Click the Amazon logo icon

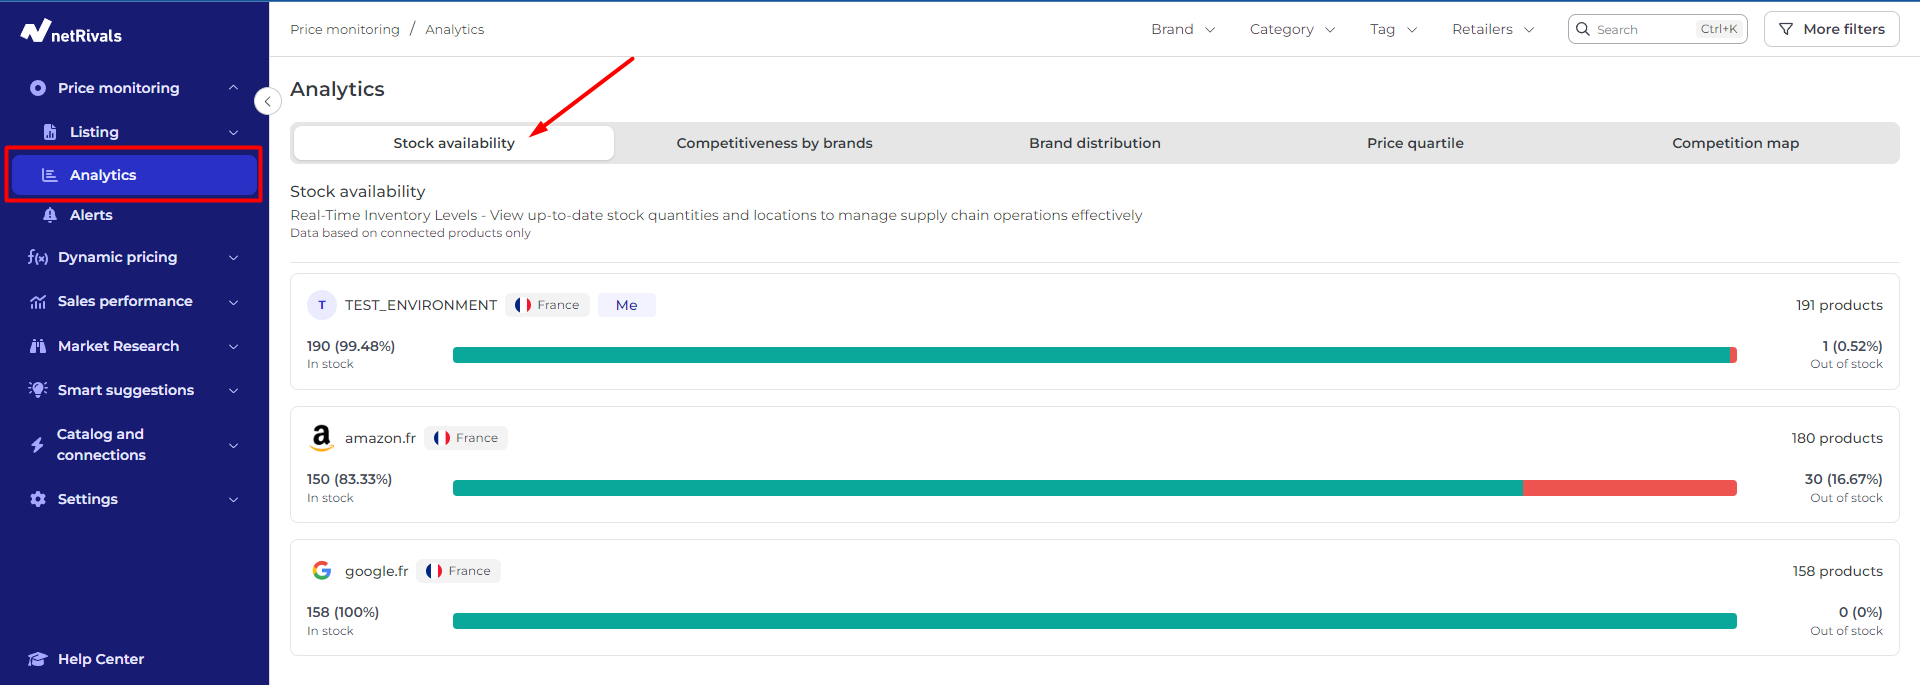tap(321, 438)
